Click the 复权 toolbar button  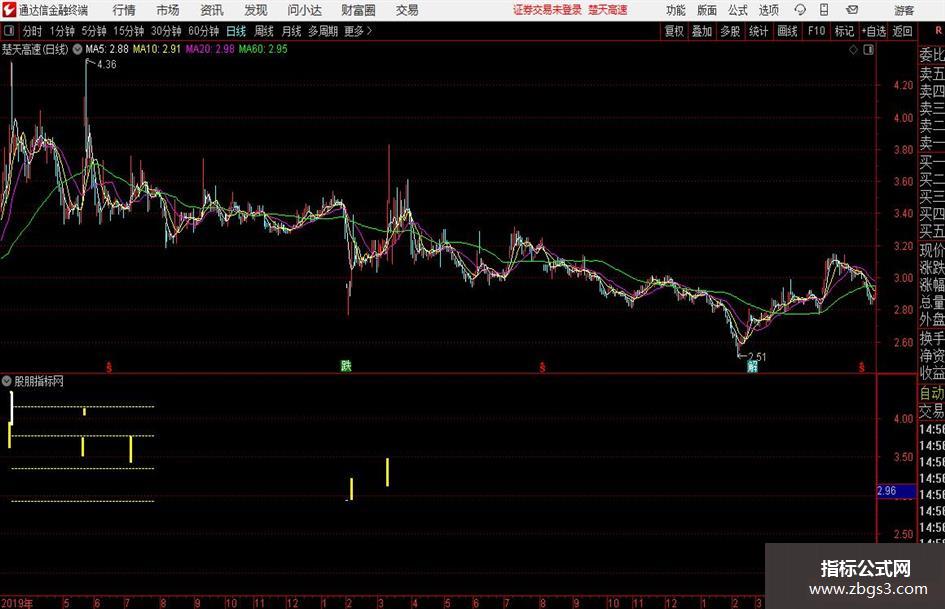[x=674, y=31]
